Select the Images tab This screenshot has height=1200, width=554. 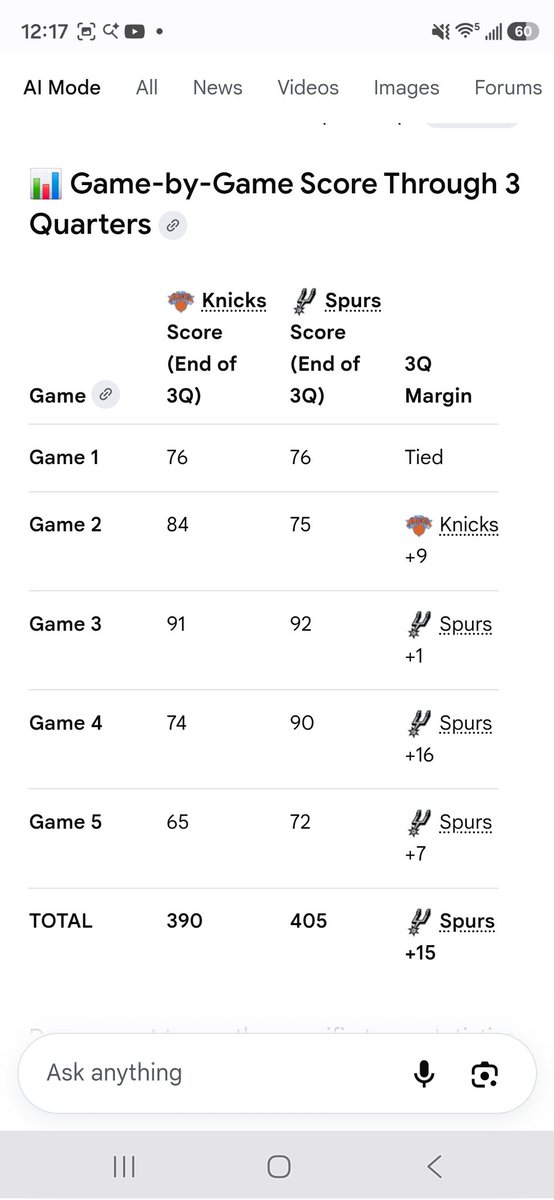(407, 88)
